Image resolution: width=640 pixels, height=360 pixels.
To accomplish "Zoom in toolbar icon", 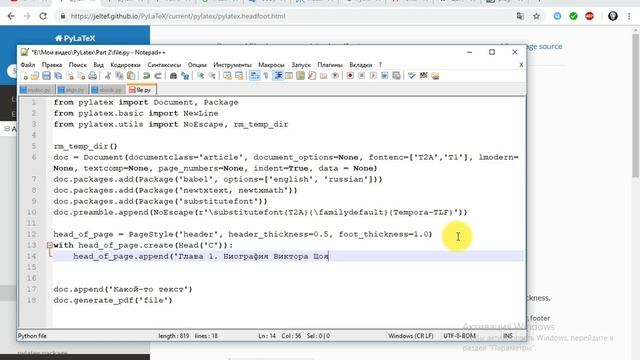I will click(x=200, y=76).
